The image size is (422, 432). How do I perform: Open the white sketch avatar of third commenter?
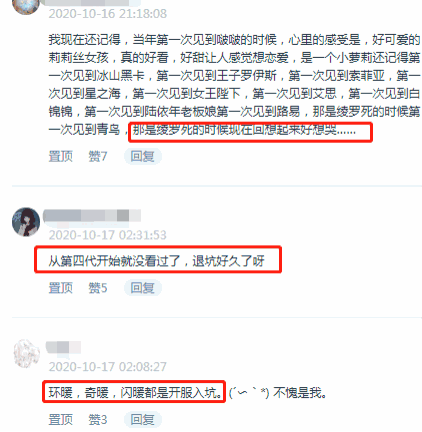point(26,353)
